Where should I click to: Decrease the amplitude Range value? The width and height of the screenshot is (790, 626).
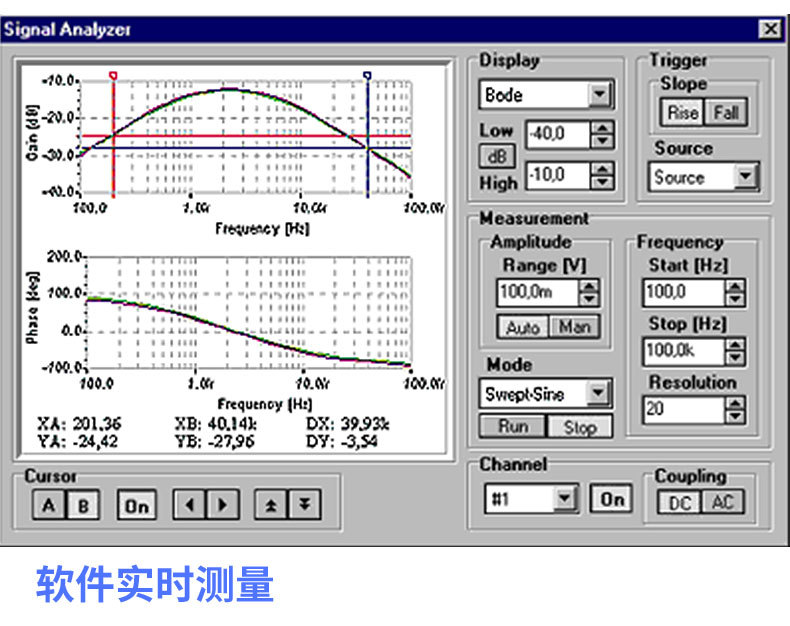click(x=588, y=300)
